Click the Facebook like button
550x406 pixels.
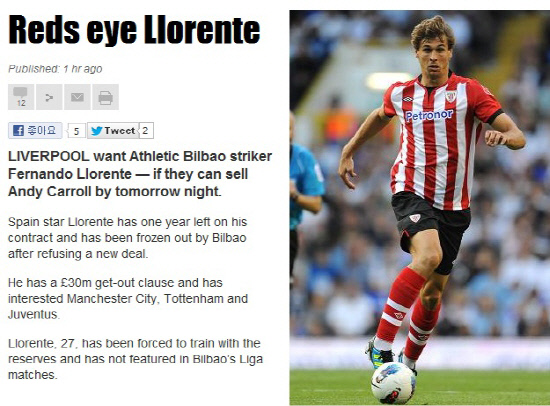tap(35, 131)
